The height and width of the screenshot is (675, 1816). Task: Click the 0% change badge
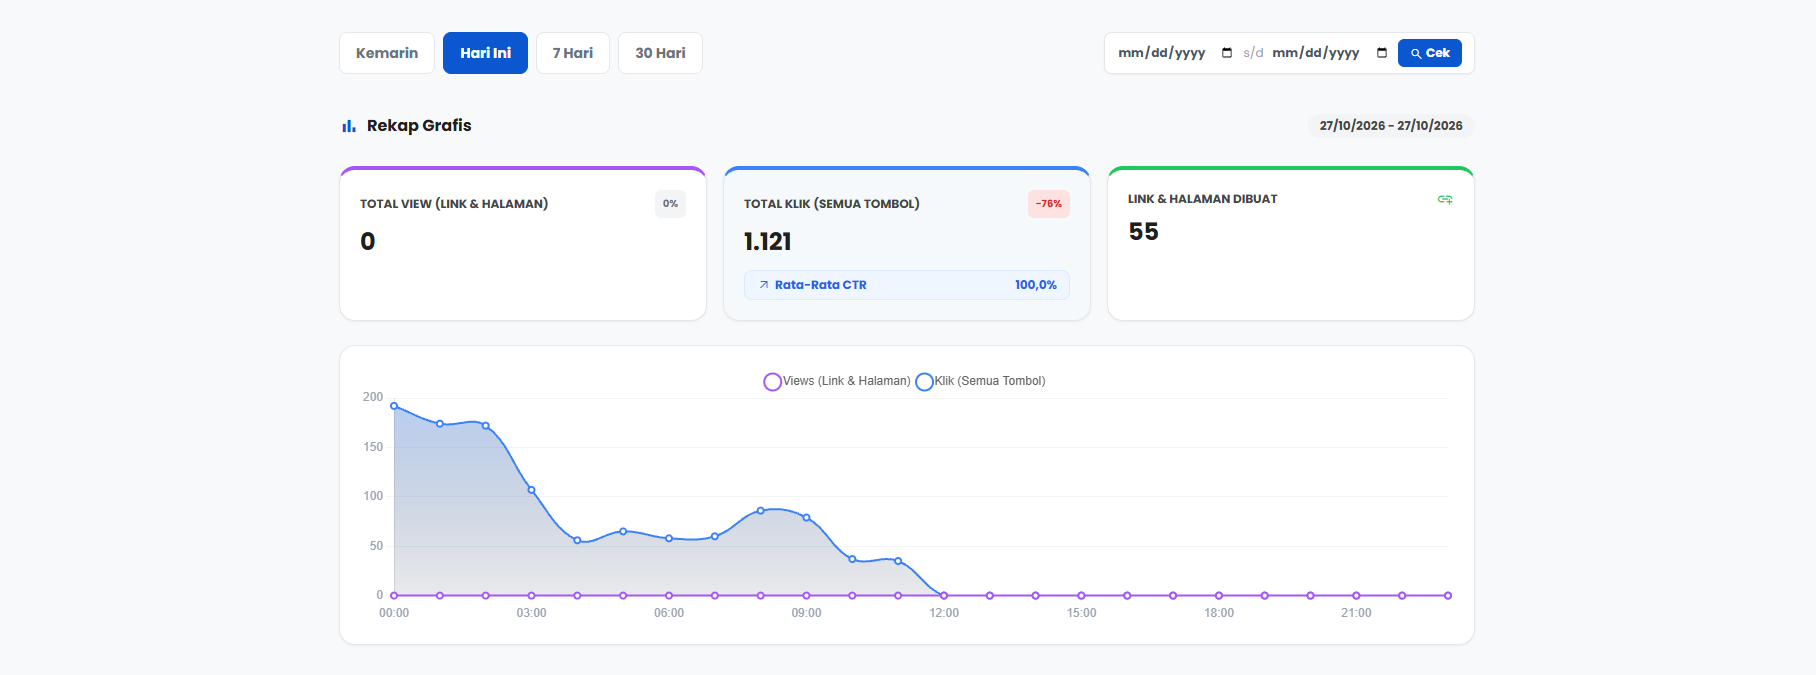(670, 204)
